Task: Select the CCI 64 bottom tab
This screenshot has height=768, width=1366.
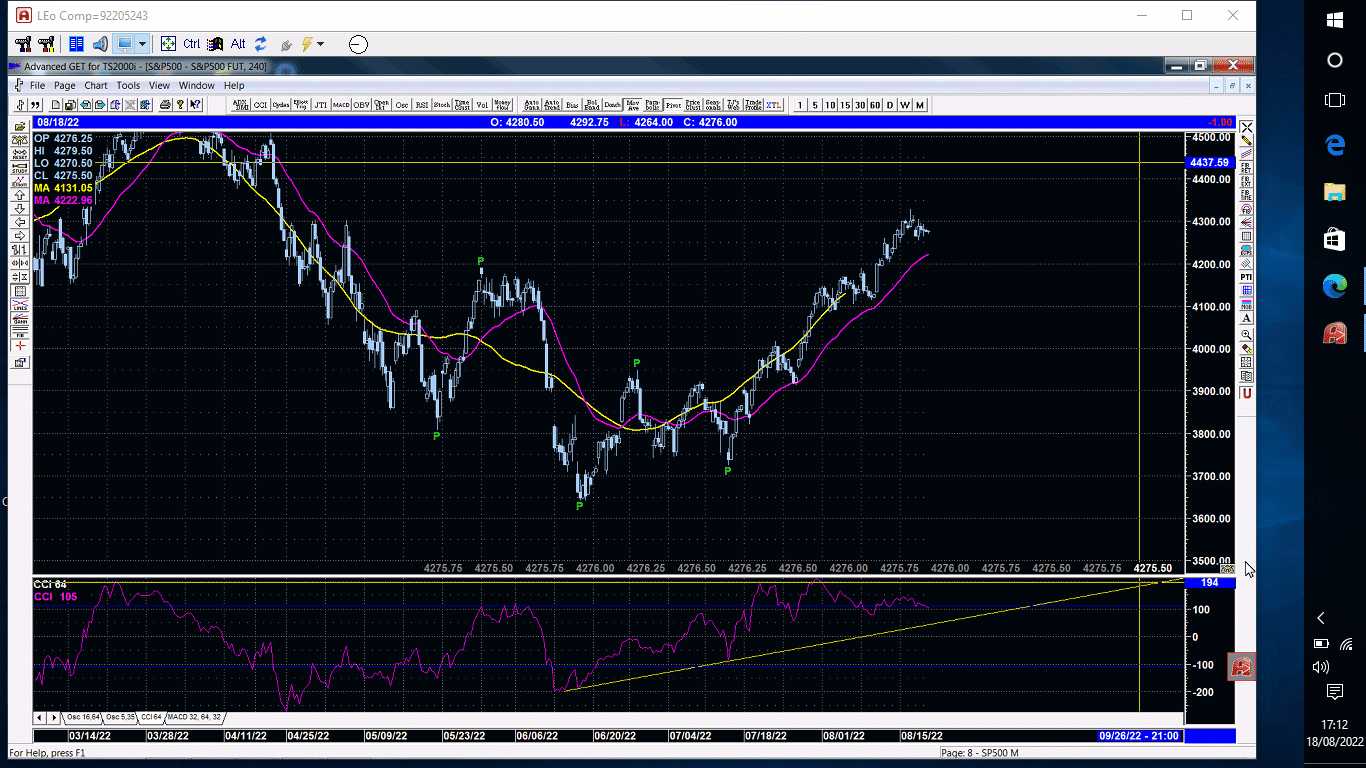Action: (x=151, y=717)
